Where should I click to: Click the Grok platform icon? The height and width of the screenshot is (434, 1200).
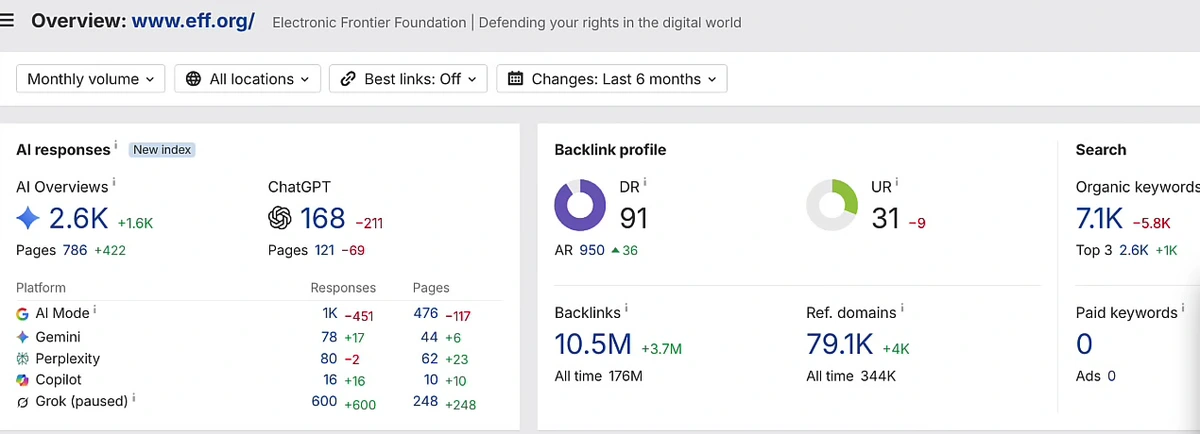tap(22, 401)
